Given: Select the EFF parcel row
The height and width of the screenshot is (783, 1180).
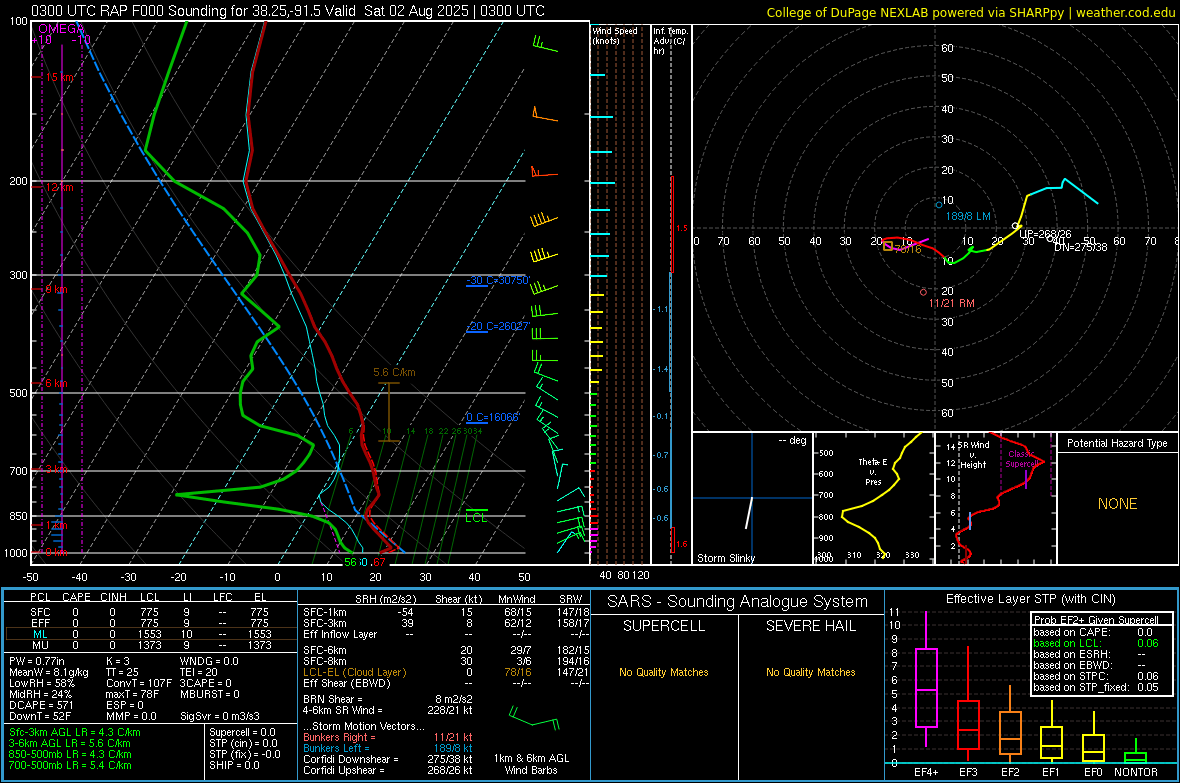Looking at the screenshot, I should tap(149, 623).
